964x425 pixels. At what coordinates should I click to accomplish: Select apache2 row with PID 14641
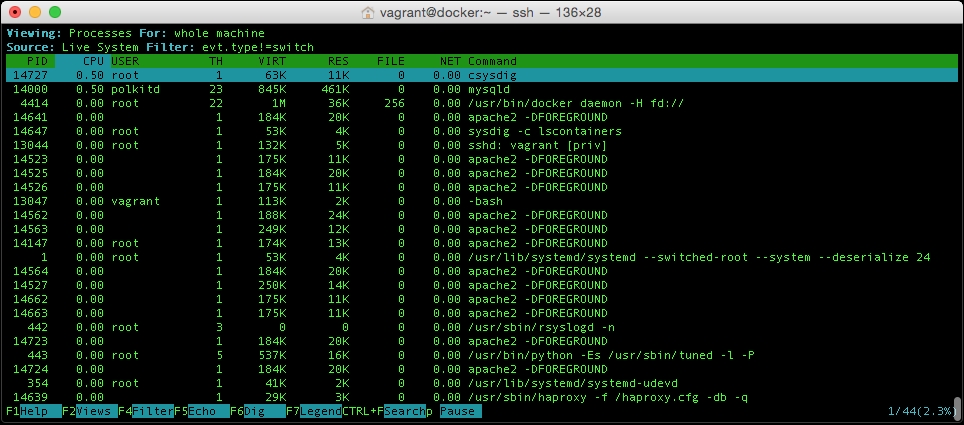(x=482, y=117)
